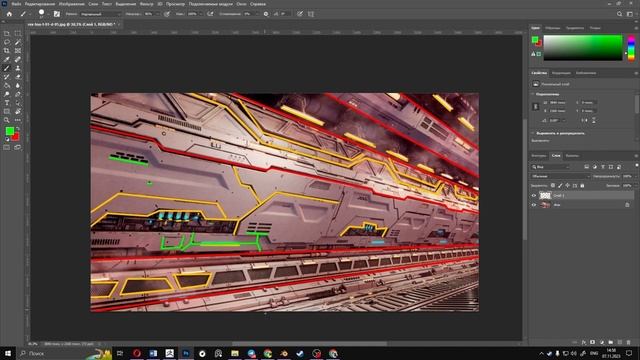This screenshot has height=360, width=640.
Task: Click the search icon at top right
Action: [x=619, y=14]
